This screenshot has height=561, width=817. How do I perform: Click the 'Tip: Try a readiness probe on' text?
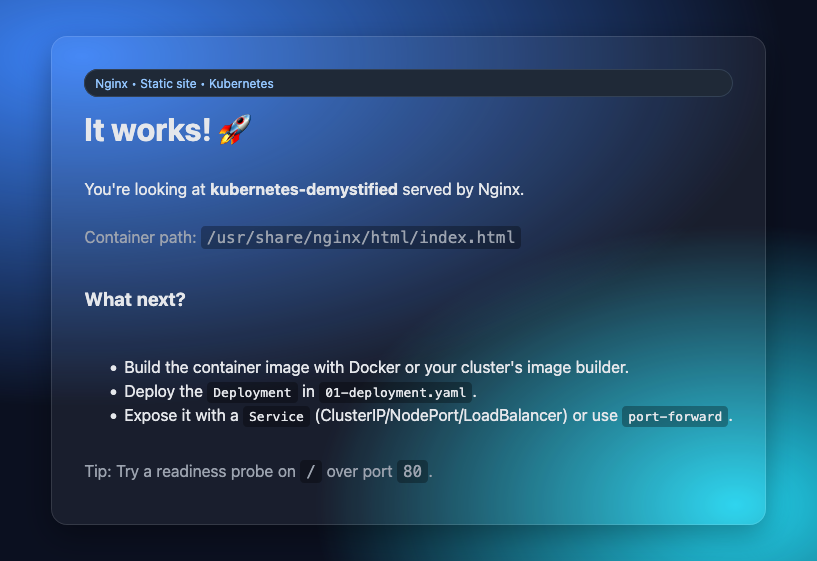coord(190,471)
